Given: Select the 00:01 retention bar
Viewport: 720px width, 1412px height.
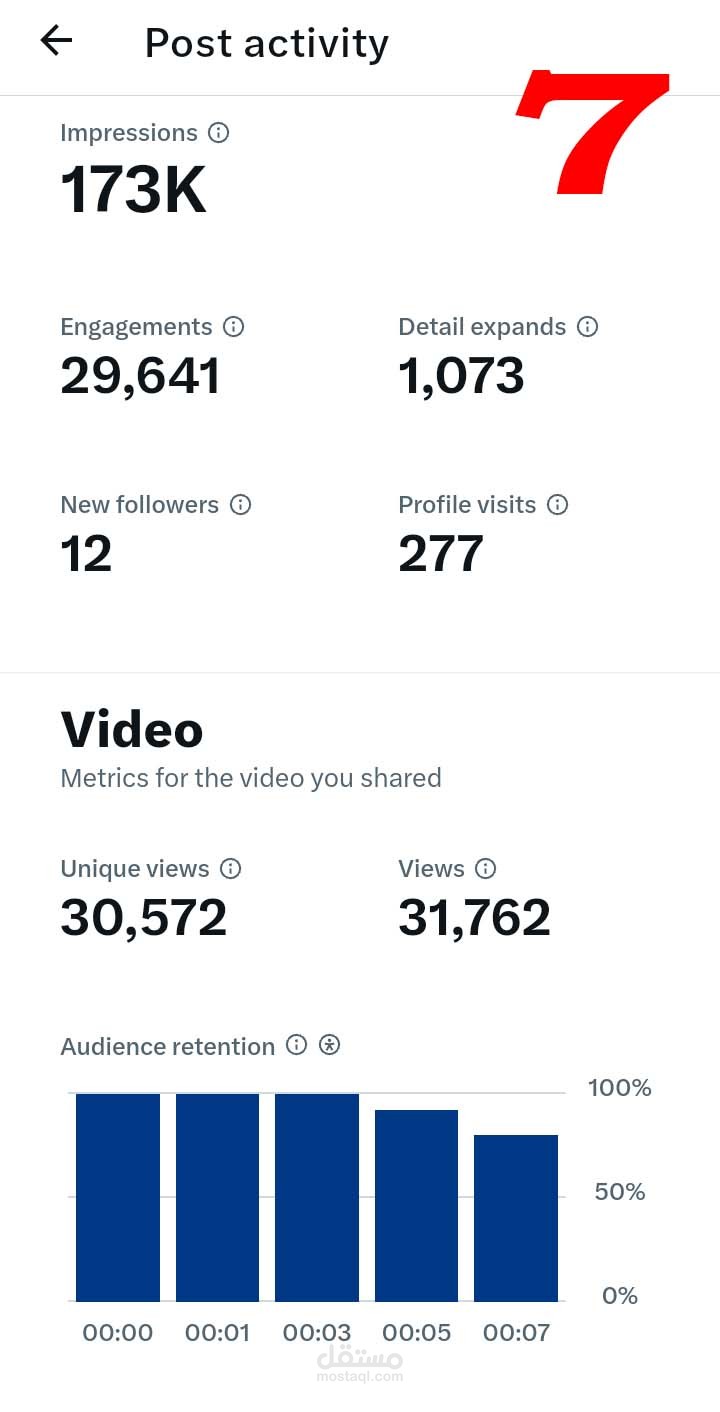Looking at the screenshot, I should 217,1197.
